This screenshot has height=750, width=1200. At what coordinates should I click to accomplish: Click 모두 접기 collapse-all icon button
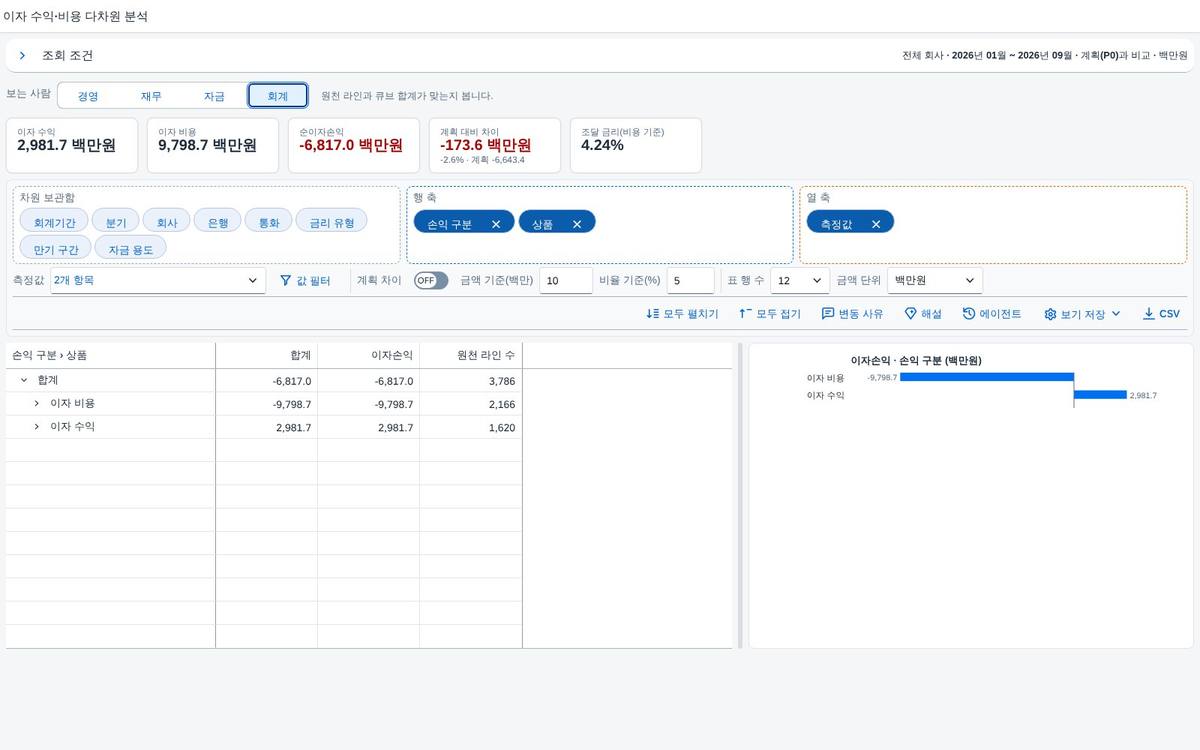coord(770,314)
